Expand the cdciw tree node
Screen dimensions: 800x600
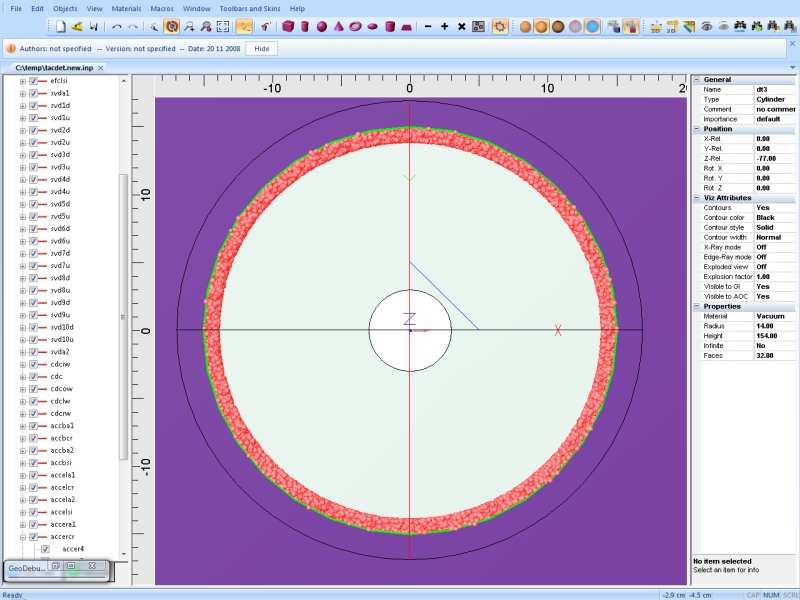22,364
